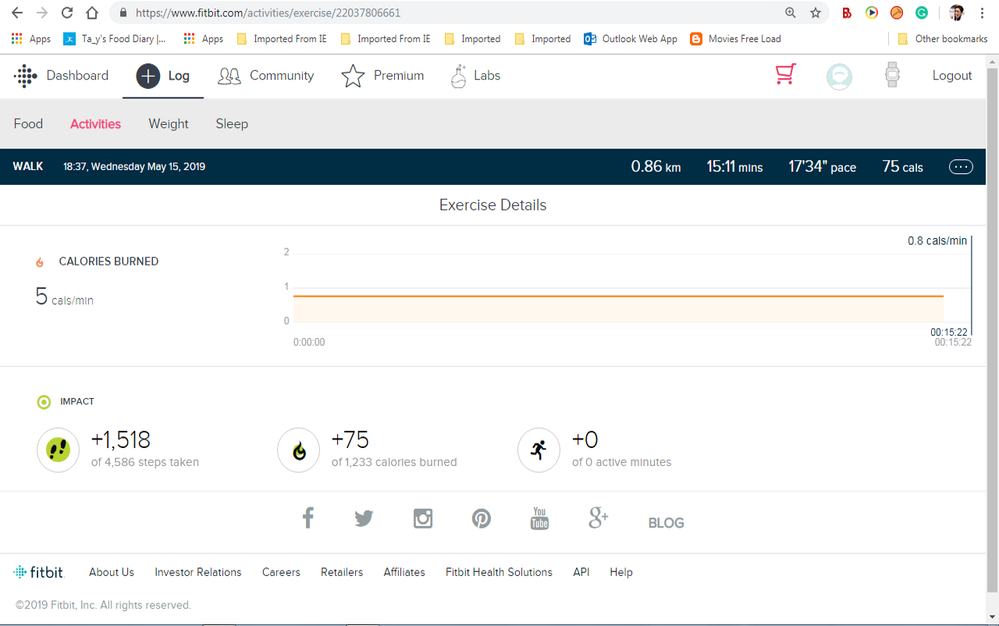The height and width of the screenshot is (626, 999).
Task: Open the Dashboard menu item
Action: (77, 75)
